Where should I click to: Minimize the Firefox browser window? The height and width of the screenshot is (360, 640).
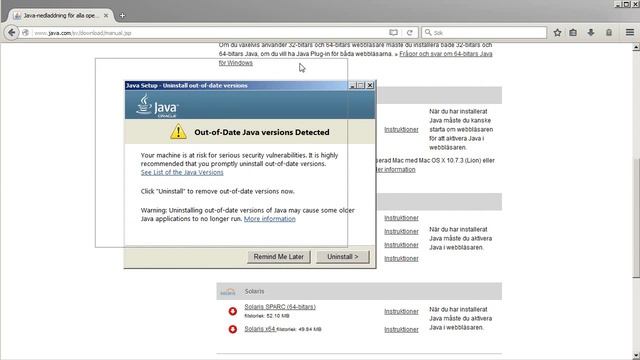[618, 4]
